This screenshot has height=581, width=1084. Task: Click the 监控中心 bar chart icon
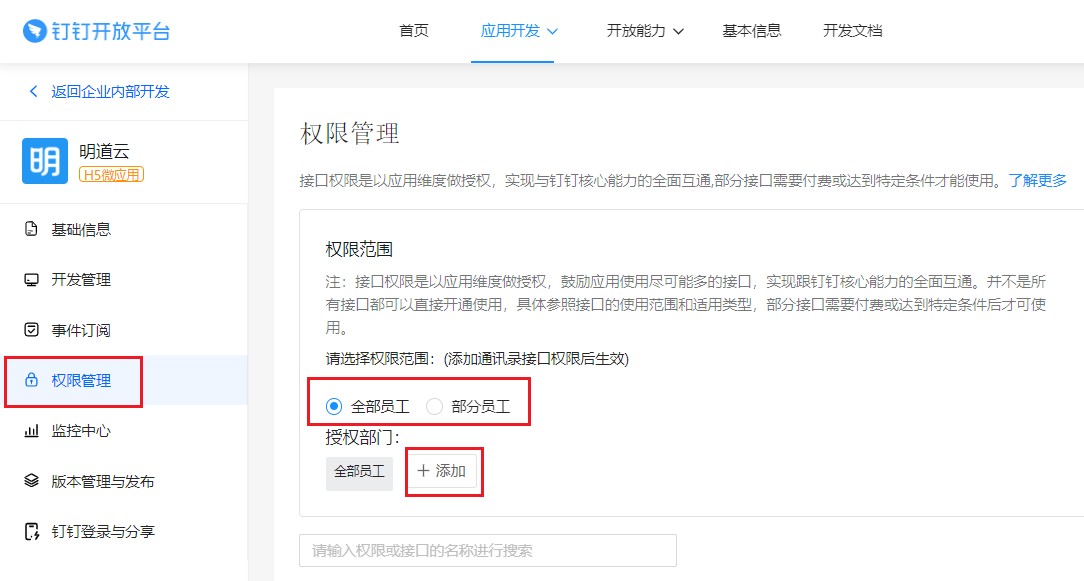tap(31, 431)
